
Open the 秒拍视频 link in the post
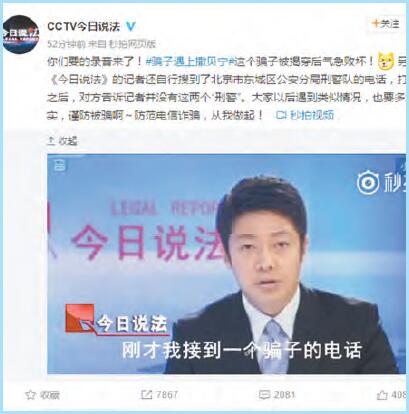pyautogui.click(x=305, y=115)
